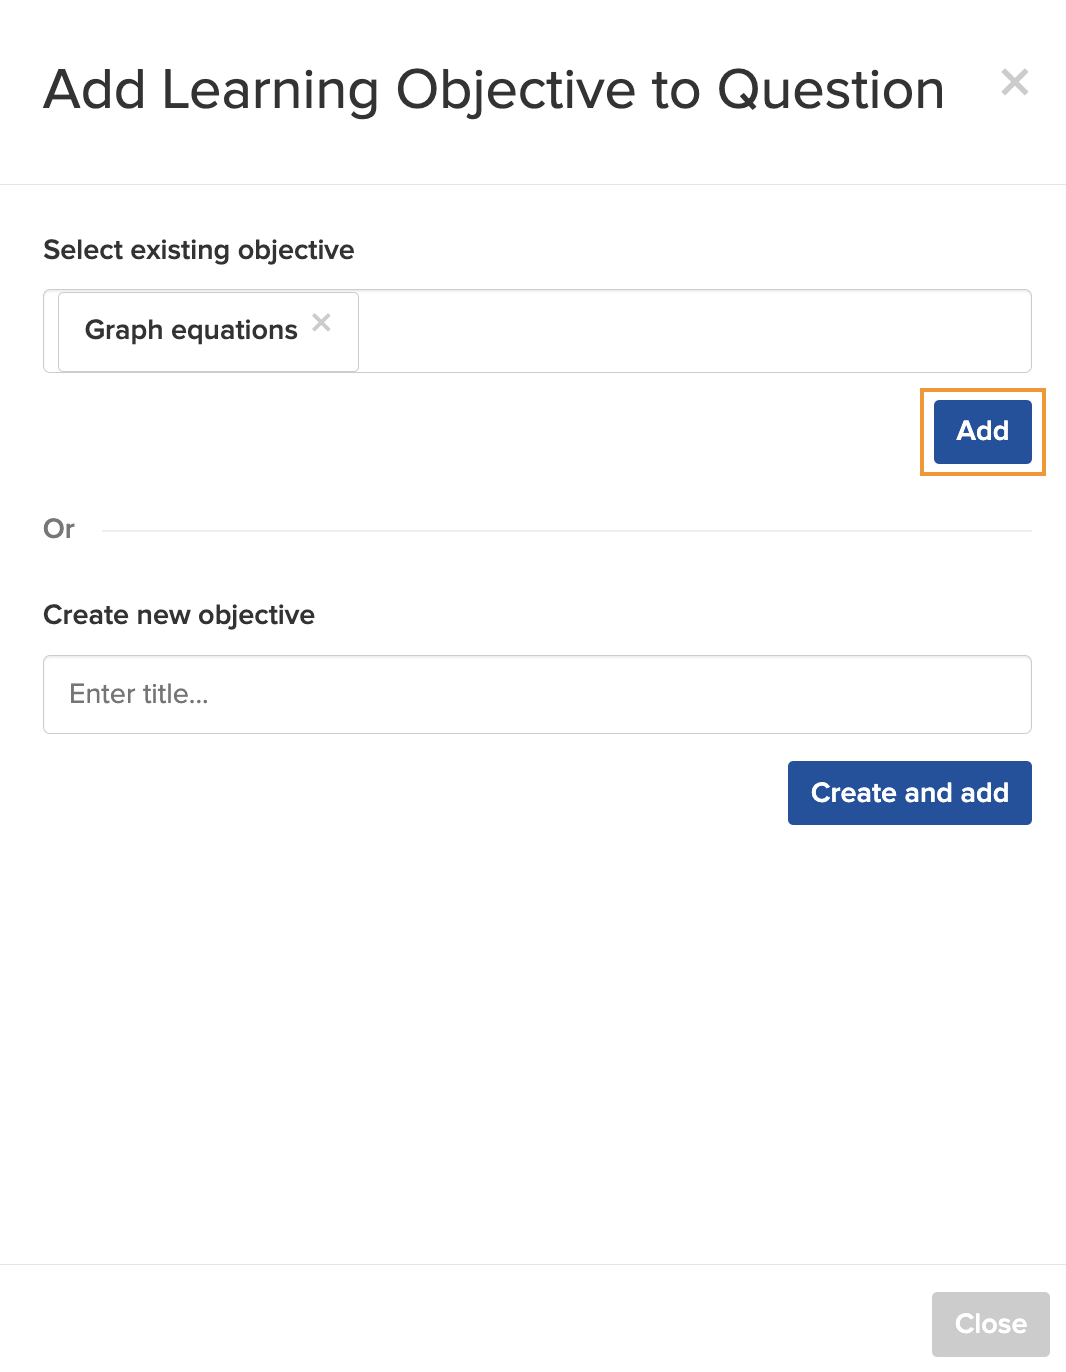The width and height of the screenshot is (1066, 1372).
Task: Click the Create new objective label
Action: tap(179, 615)
